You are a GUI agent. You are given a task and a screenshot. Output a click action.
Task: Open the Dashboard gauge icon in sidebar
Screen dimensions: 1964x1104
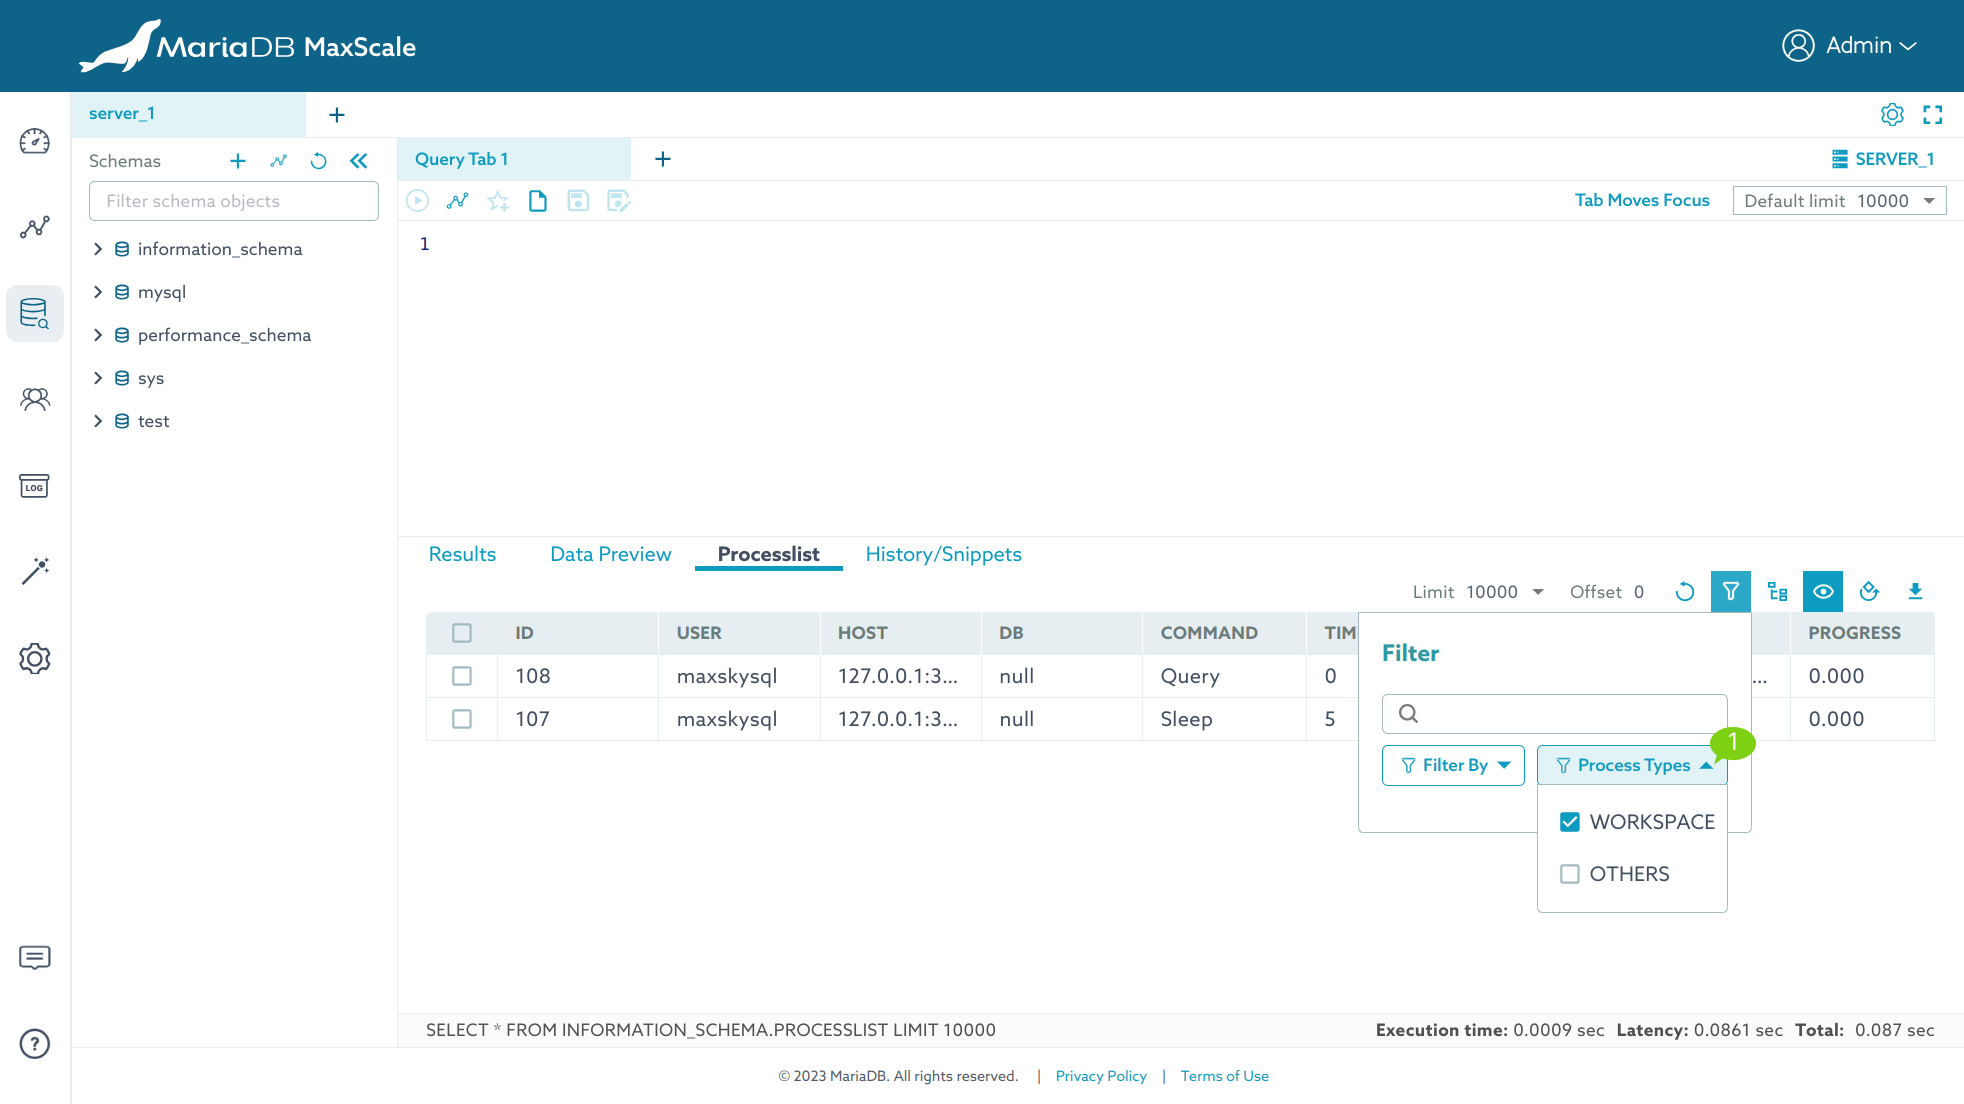(x=34, y=141)
